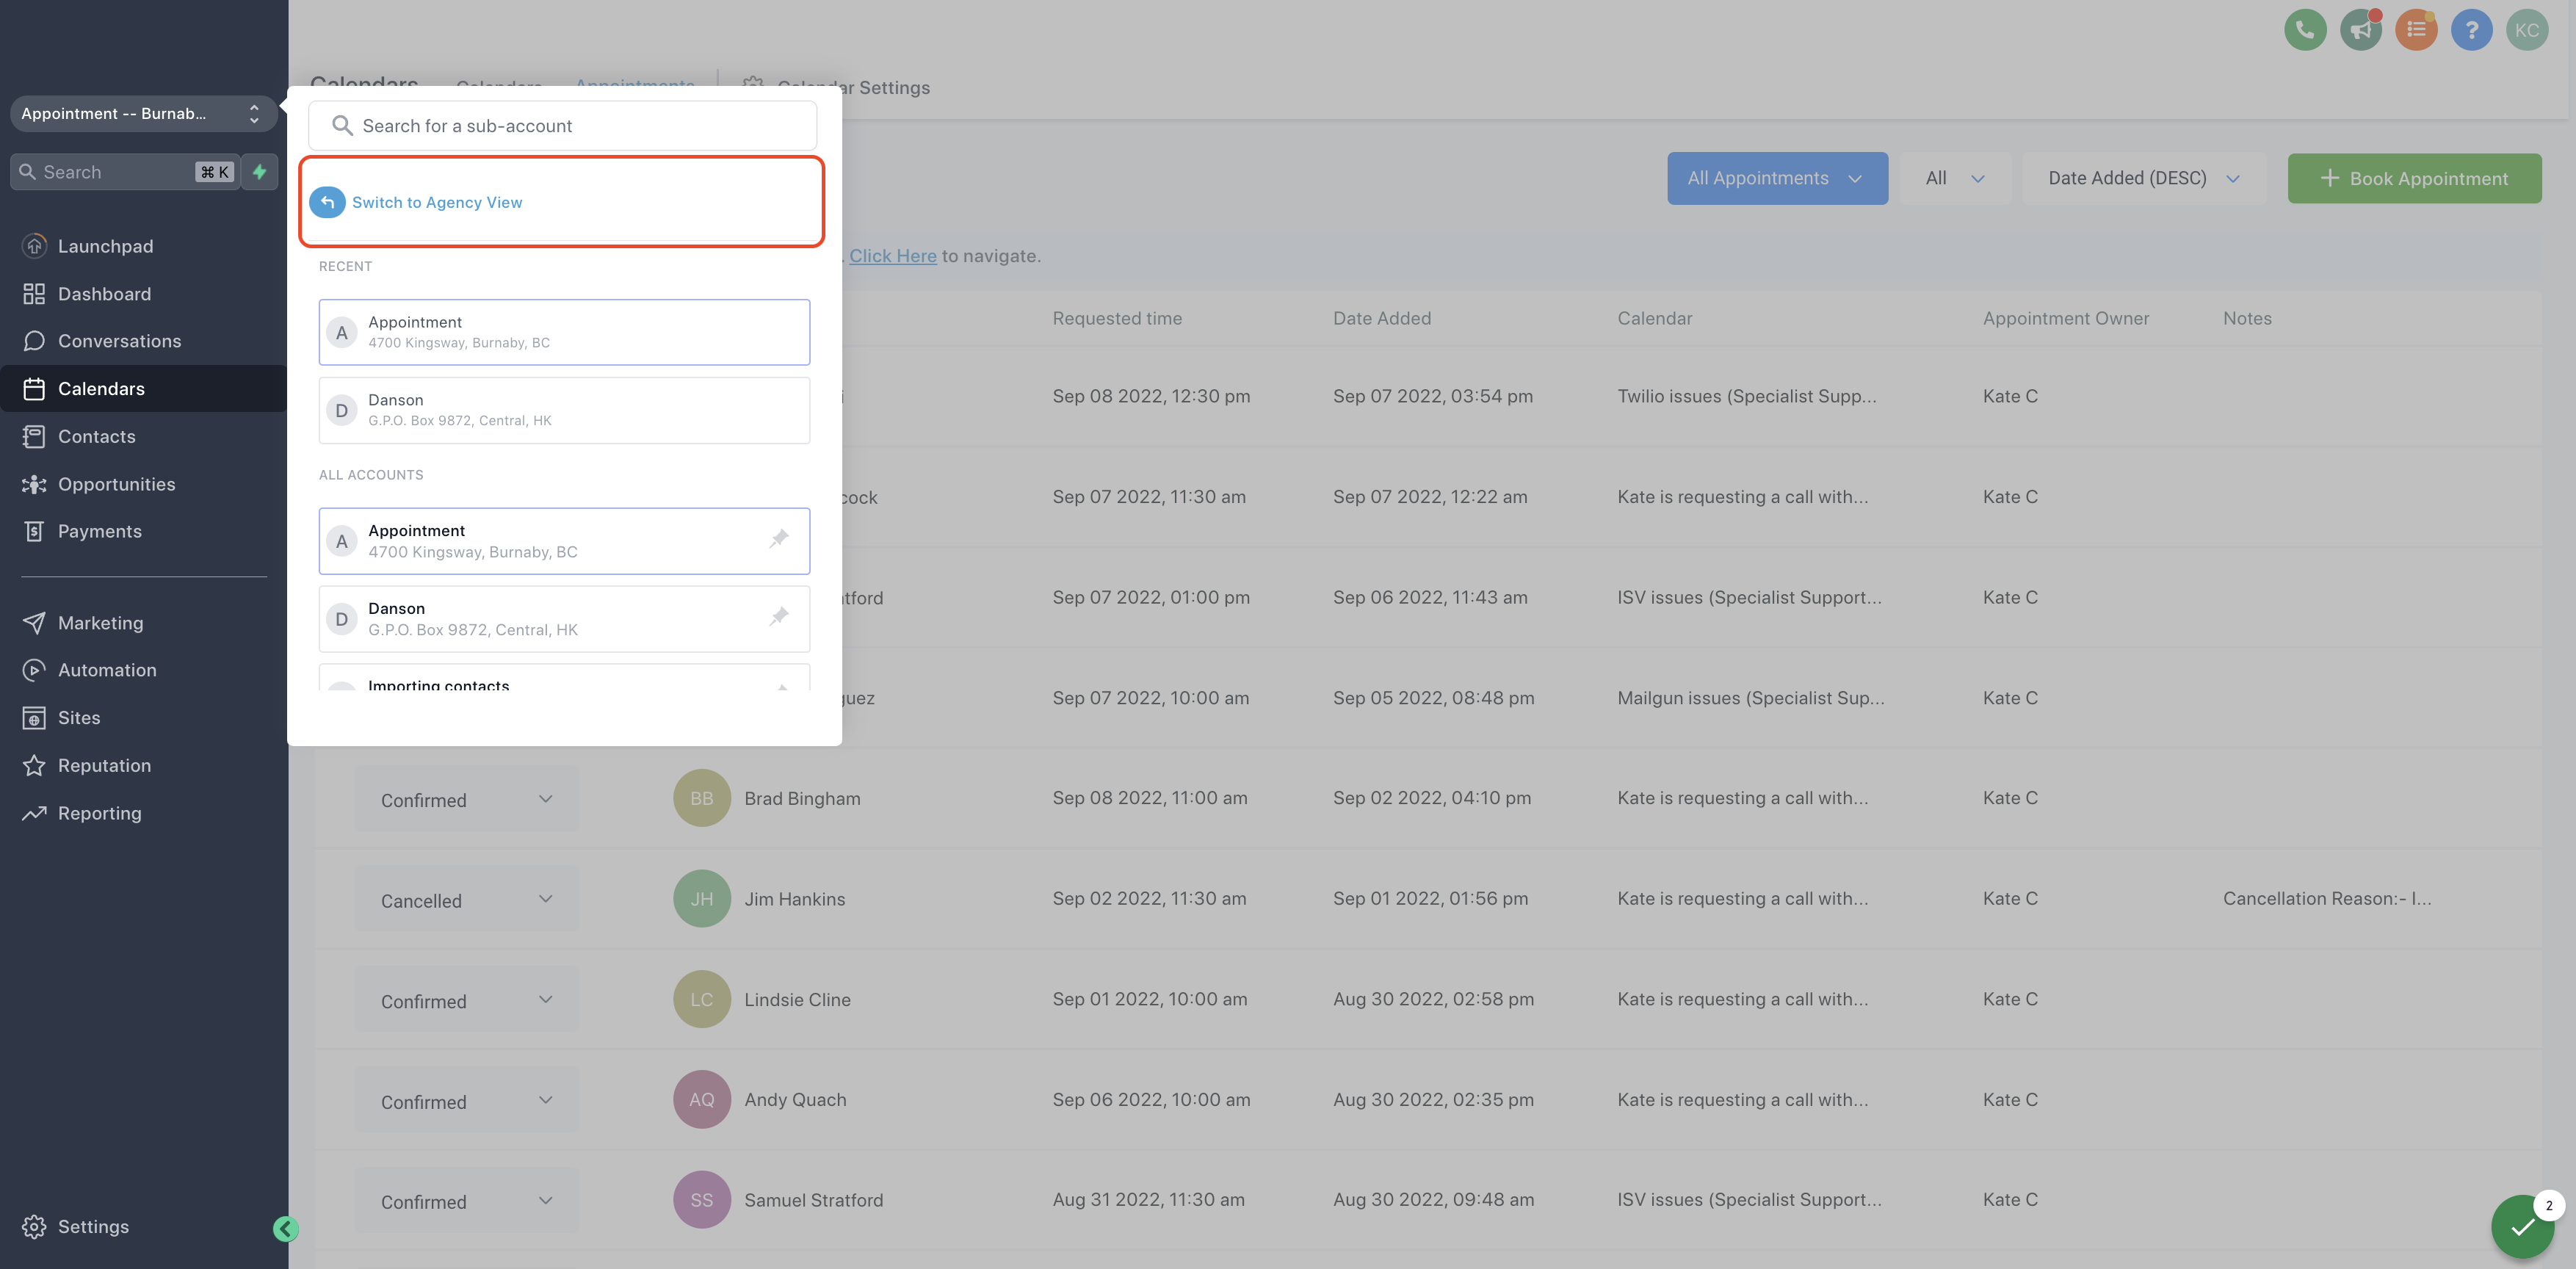Viewport: 2576px width, 1269px height.
Task: Pin the Danson account in All Accounts
Action: coord(779,617)
